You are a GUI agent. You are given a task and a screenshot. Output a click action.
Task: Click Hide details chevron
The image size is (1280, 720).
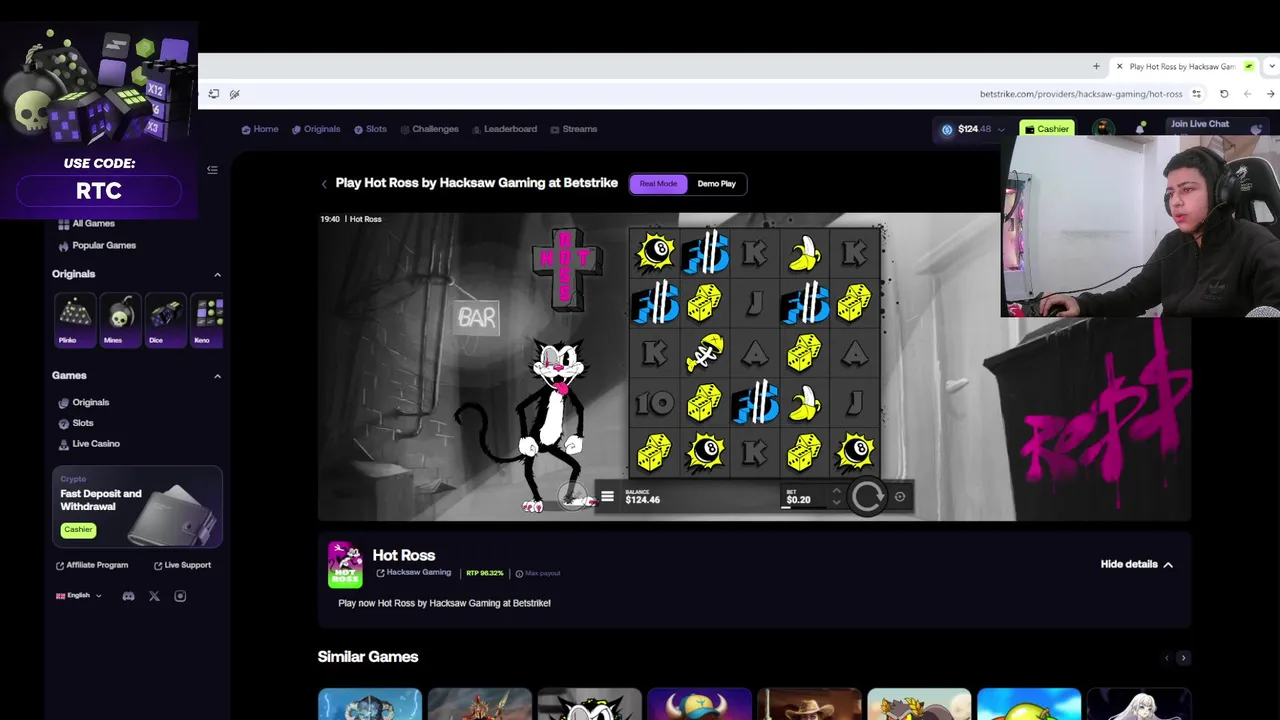click(x=1168, y=565)
